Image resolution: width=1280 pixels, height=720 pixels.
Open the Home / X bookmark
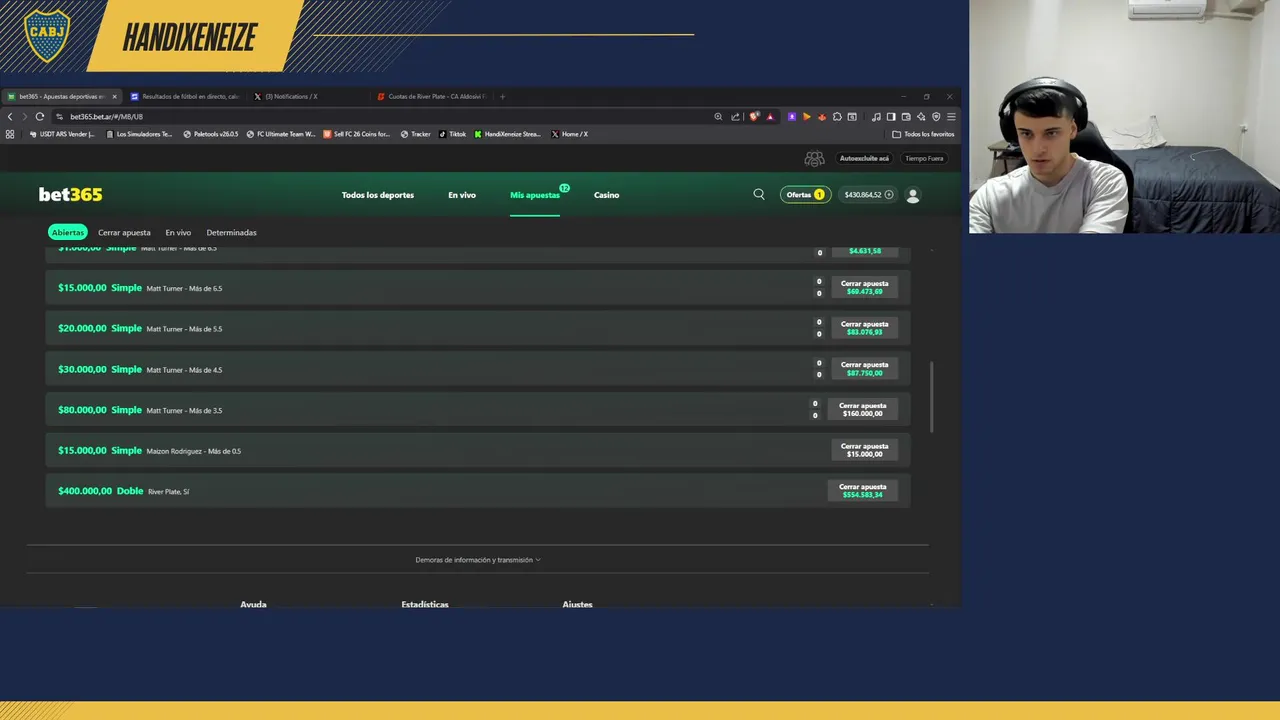pyautogui.click(x=569, y=134)
